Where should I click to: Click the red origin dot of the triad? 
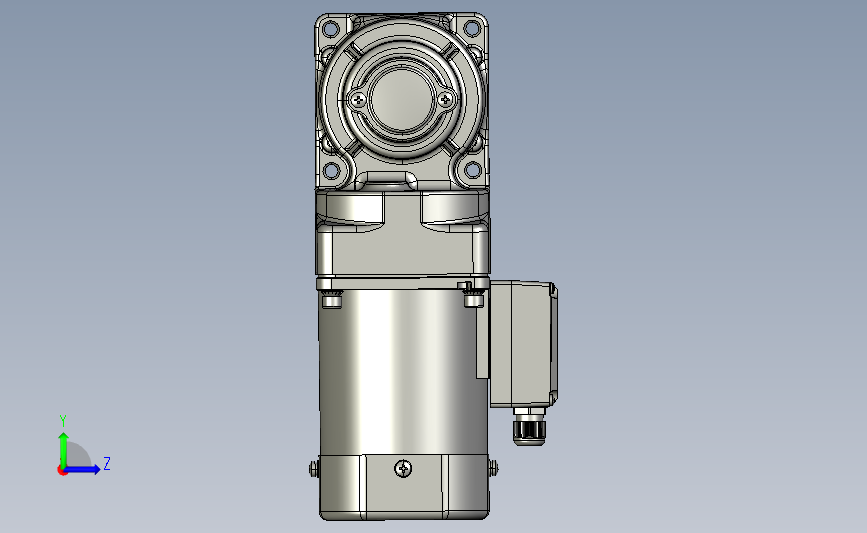(x=62, y=471)
